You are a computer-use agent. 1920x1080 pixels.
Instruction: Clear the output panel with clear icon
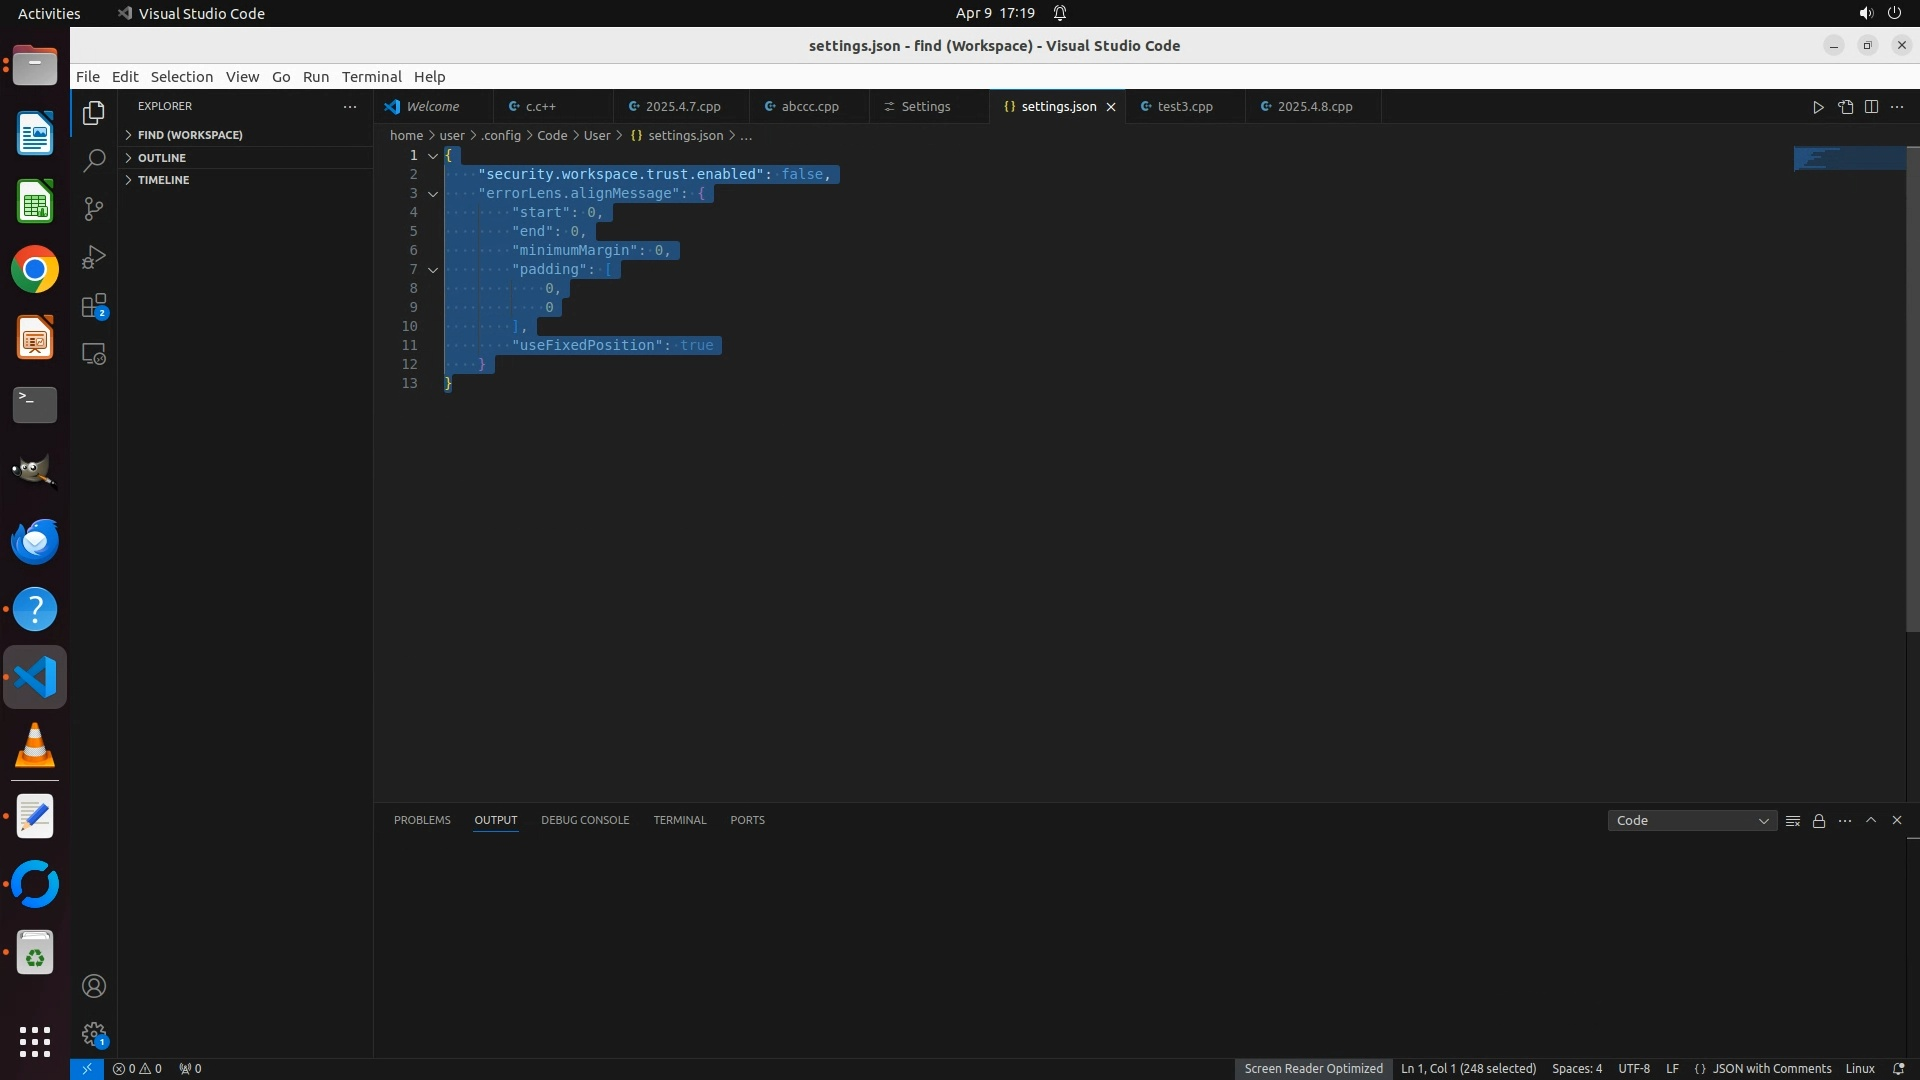[1793, 821]
